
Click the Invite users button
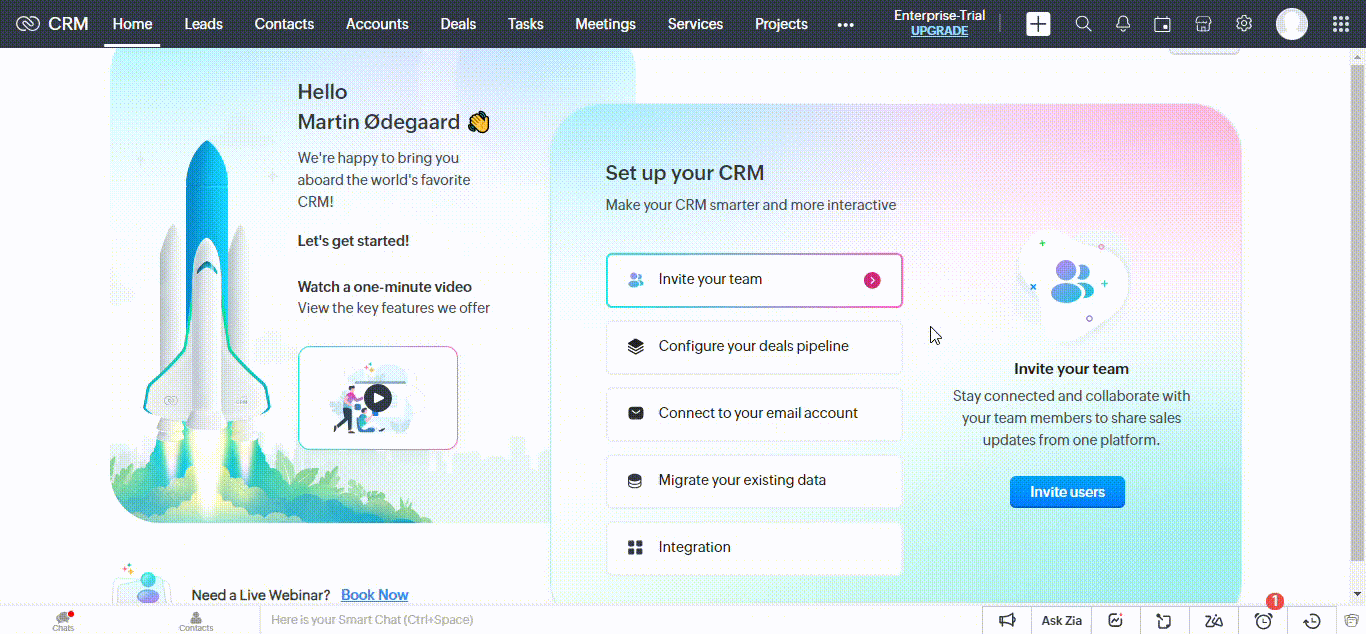(1067, 491)
